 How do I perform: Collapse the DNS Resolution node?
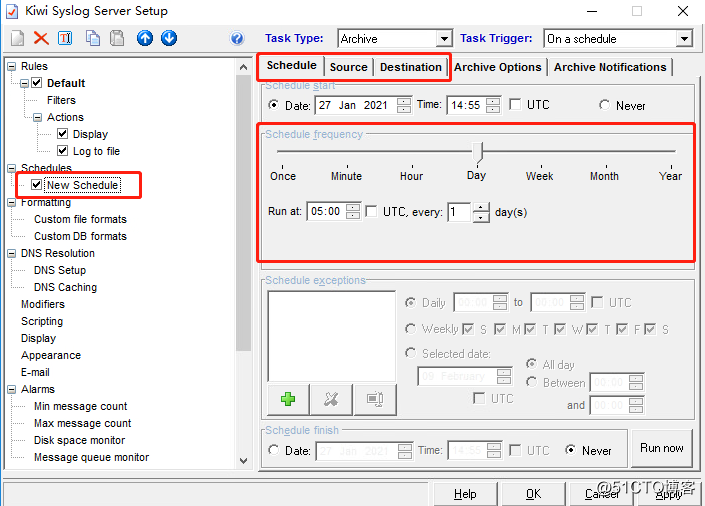pyautogui.click(x=12, y=253)
